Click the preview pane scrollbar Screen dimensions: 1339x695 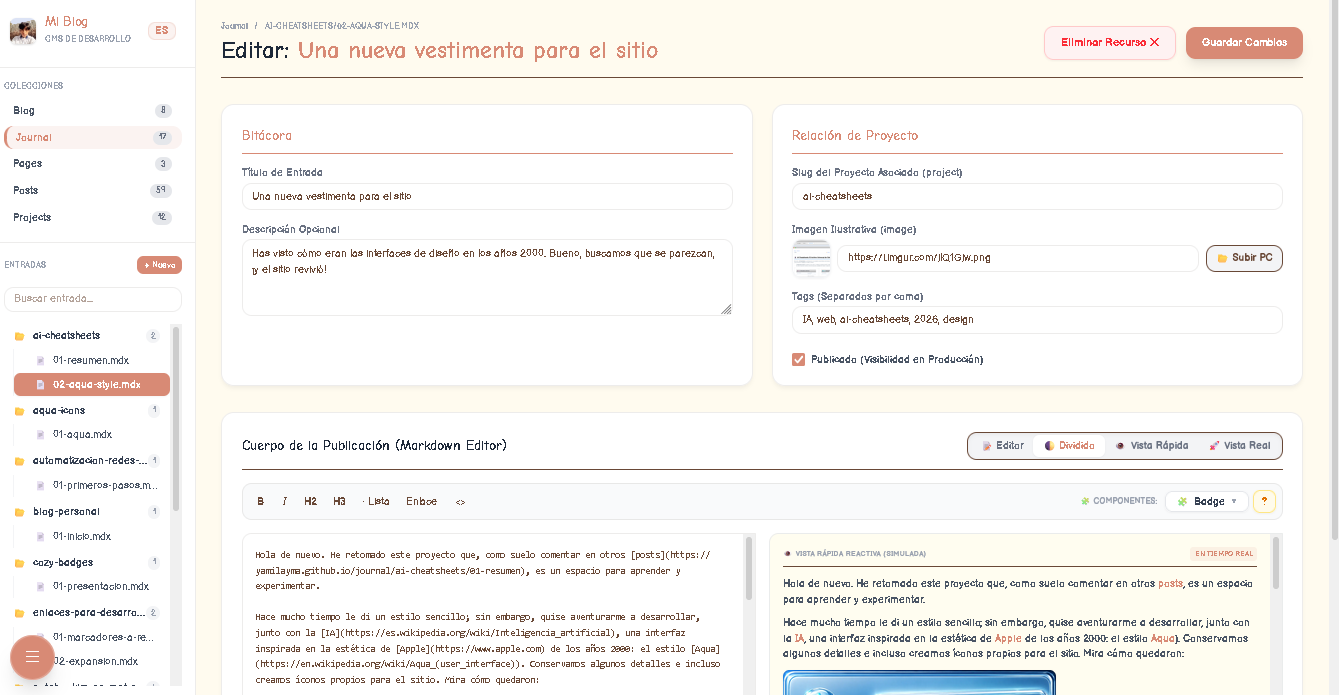(x=1277, y=563)
